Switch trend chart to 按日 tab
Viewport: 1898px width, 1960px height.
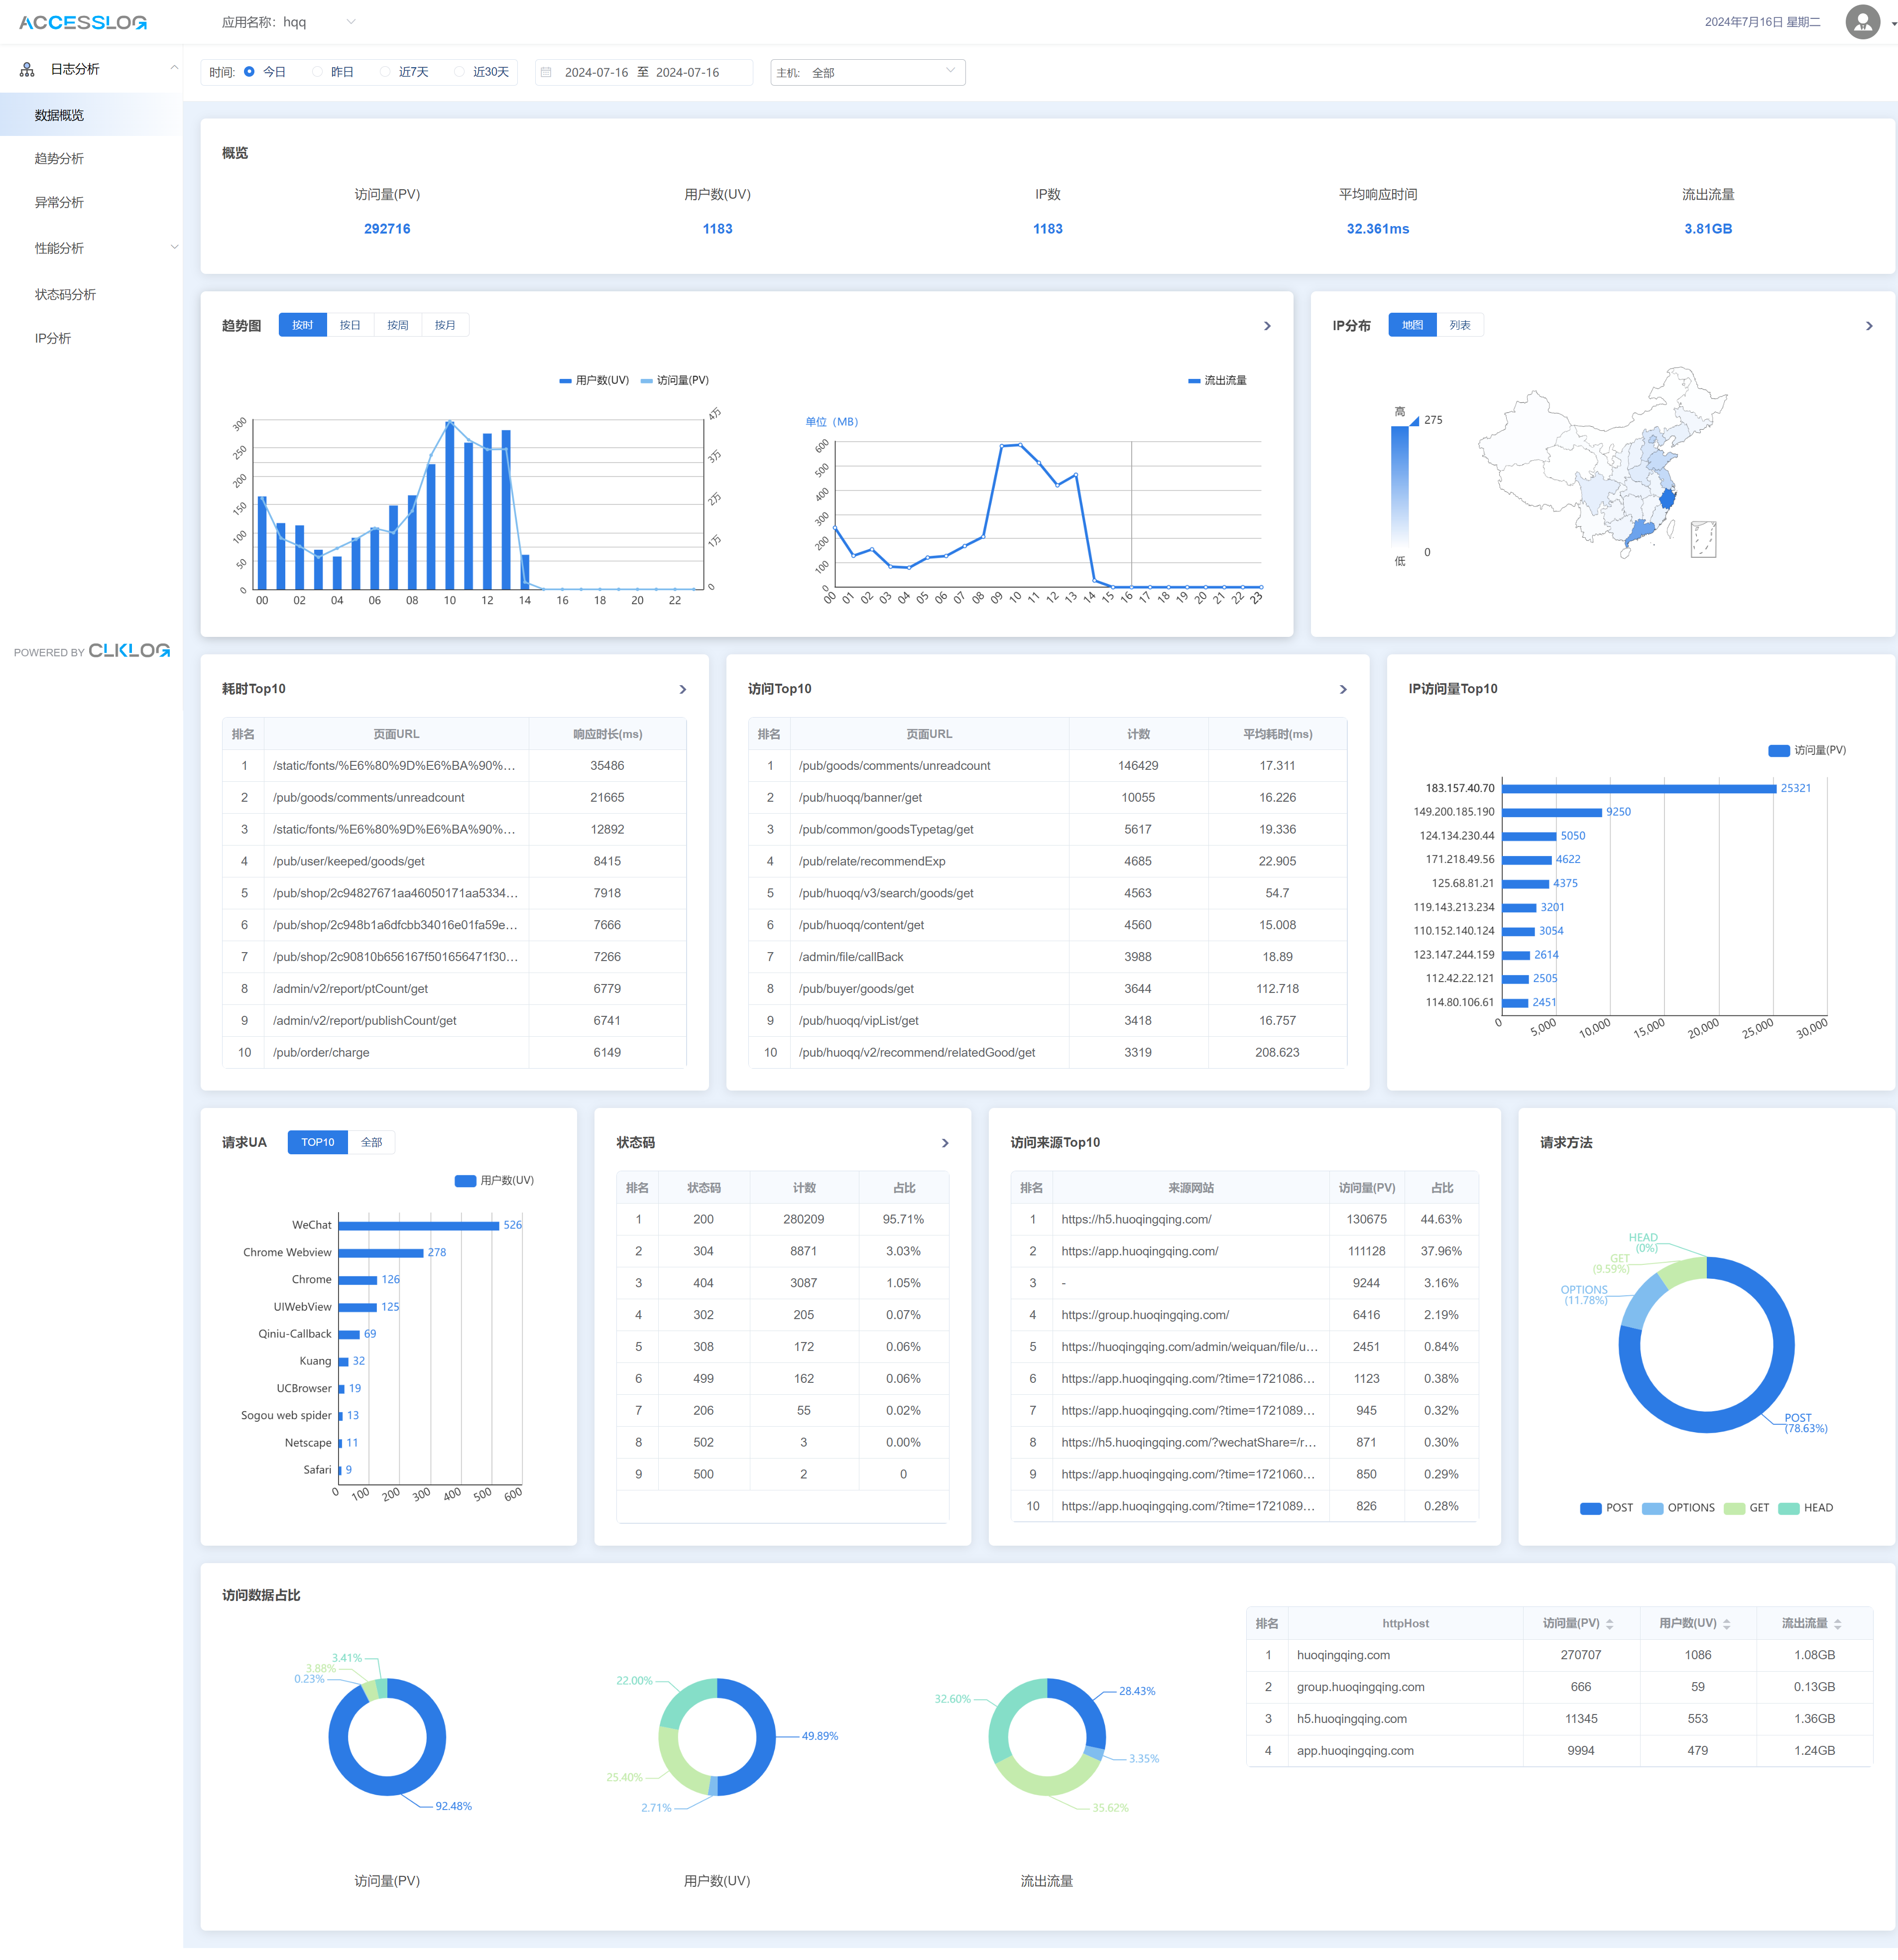click(349, 325)
